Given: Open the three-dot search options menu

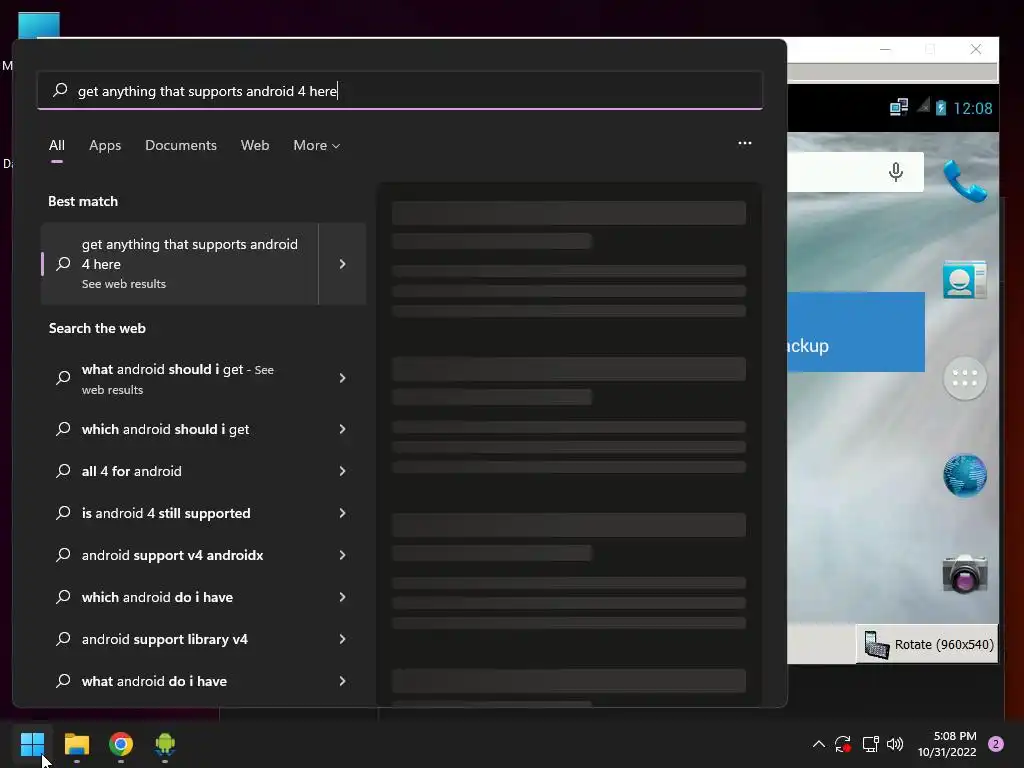Looking at the screenshot, I should tap(744, 143).
